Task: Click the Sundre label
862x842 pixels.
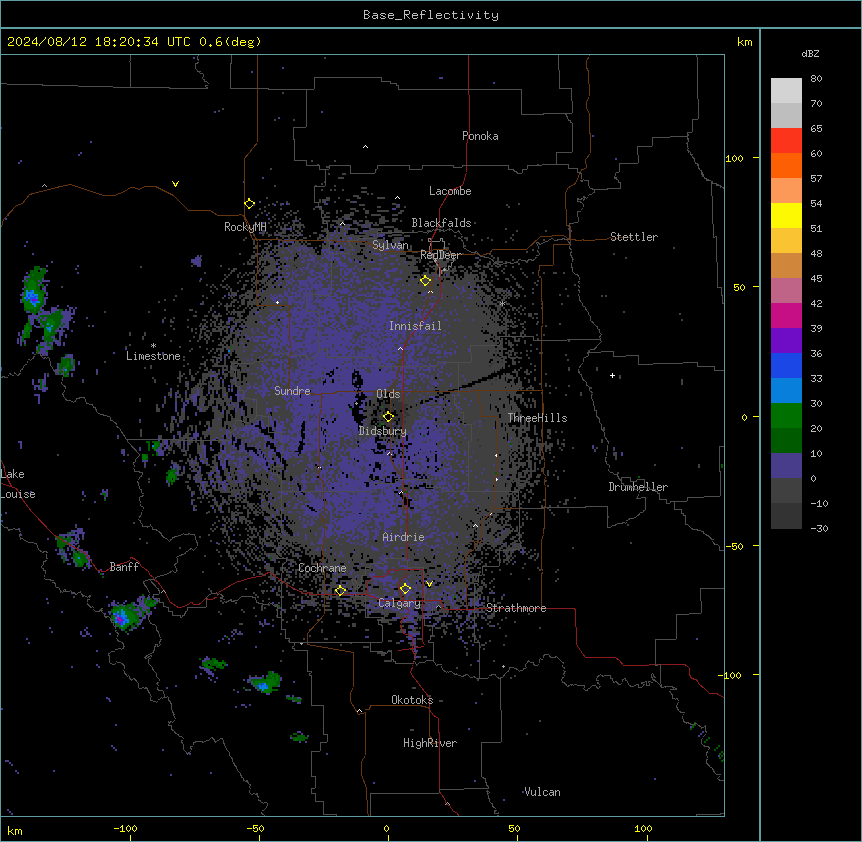Action: tap(292, 391)
